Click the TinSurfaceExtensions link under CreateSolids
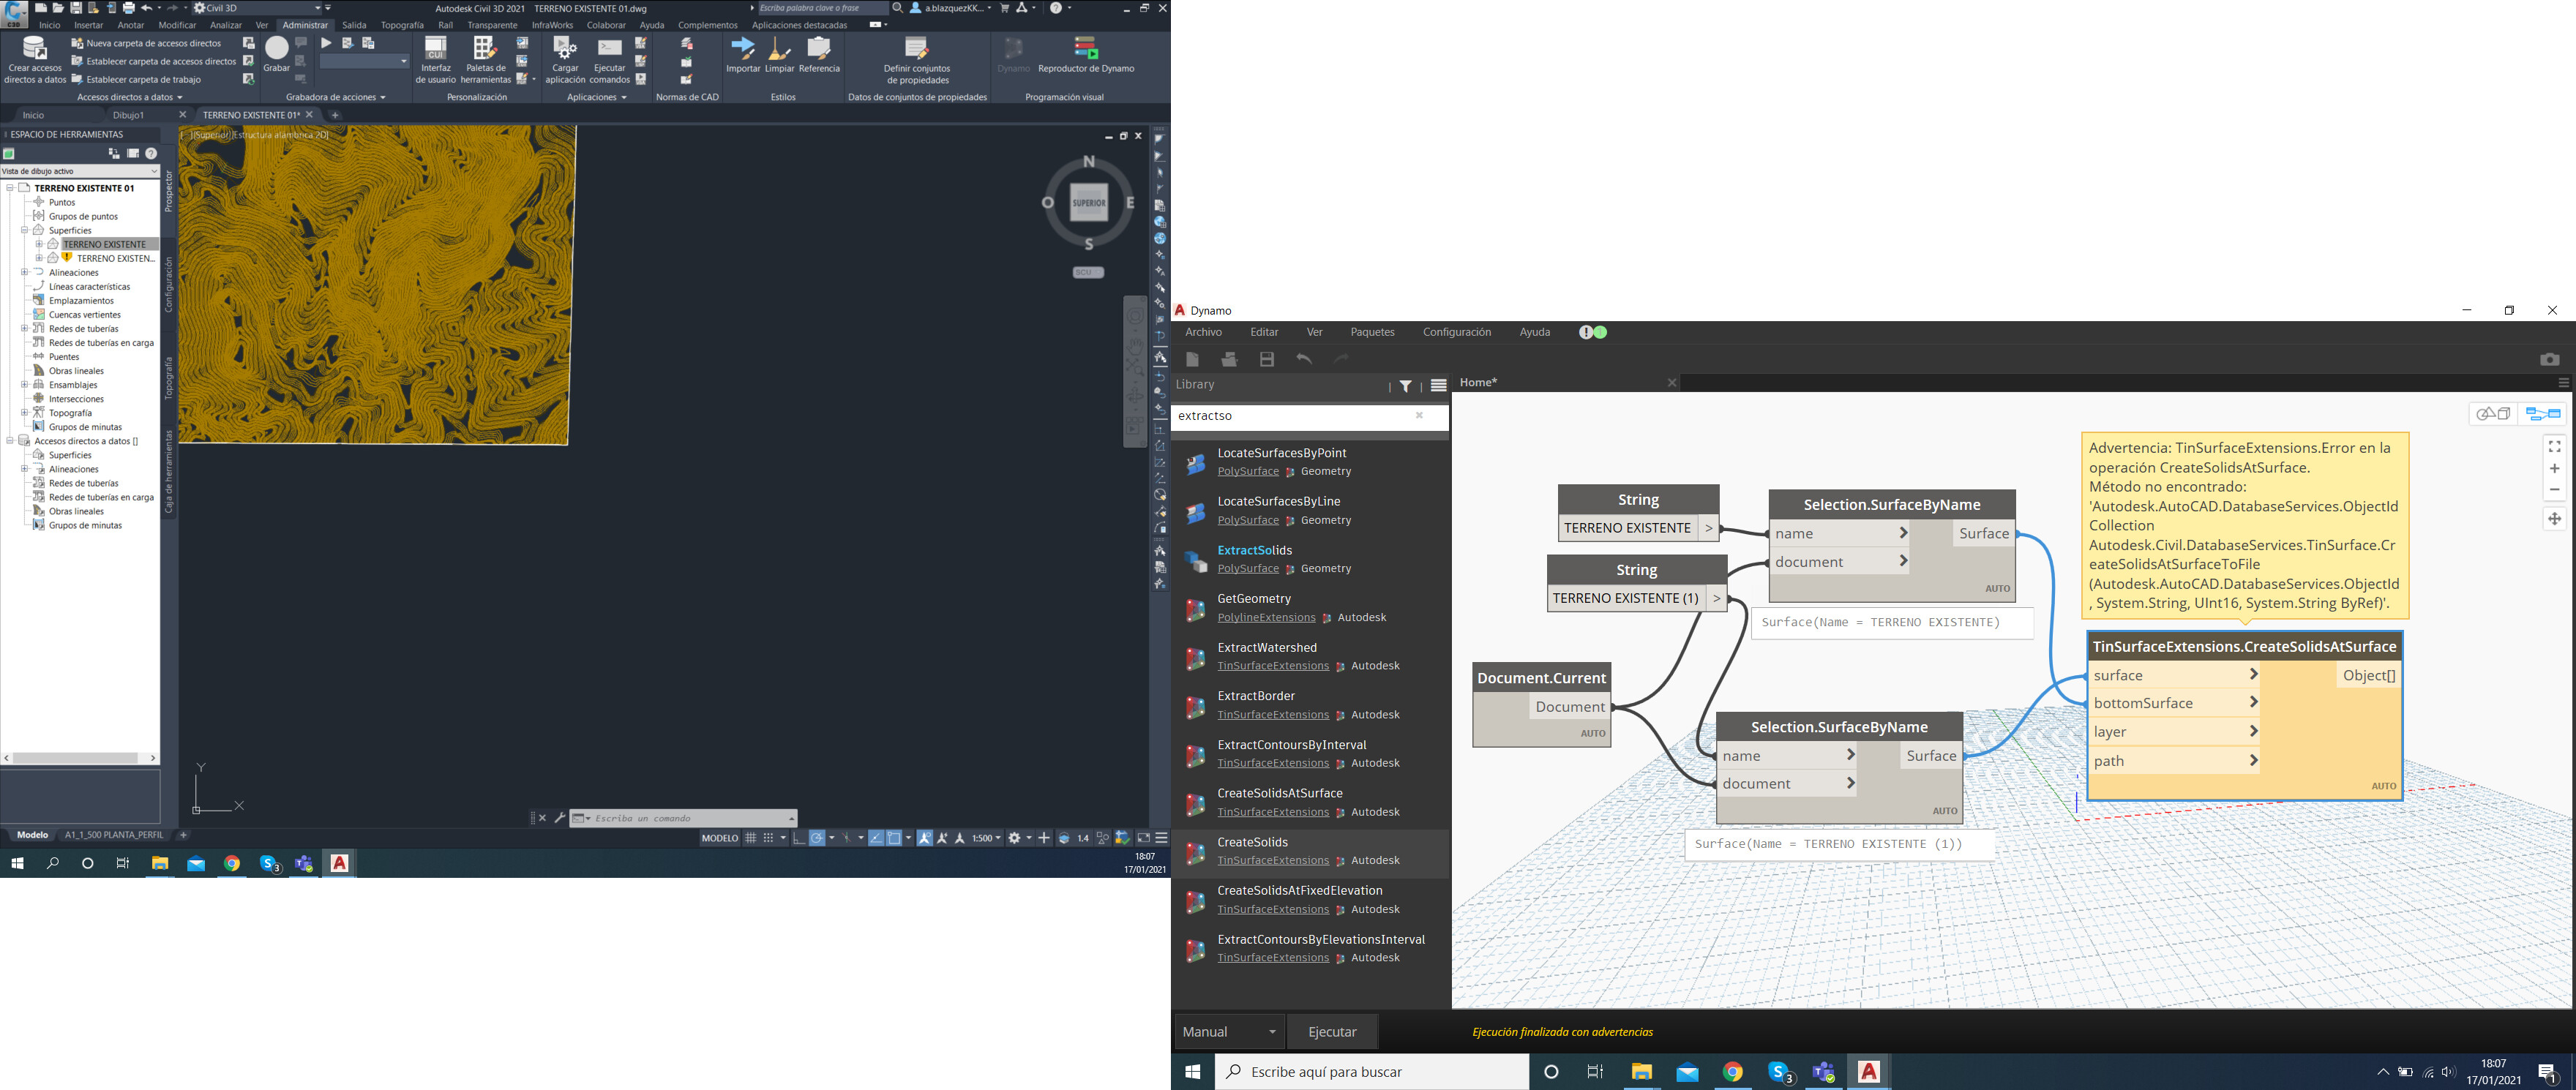The height and width of the screenshot is (1090, 2576). coord(1272,860)
